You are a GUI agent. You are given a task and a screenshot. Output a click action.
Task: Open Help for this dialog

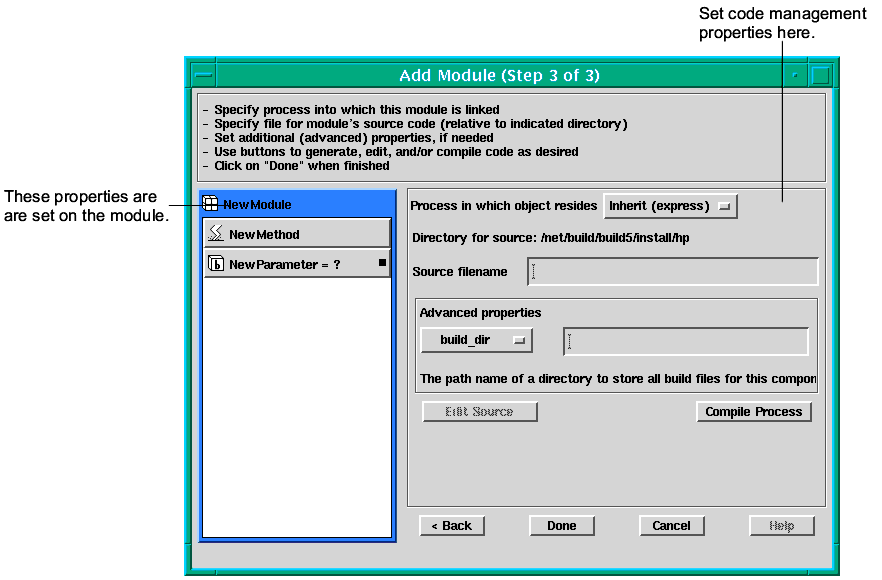point(781,526)
